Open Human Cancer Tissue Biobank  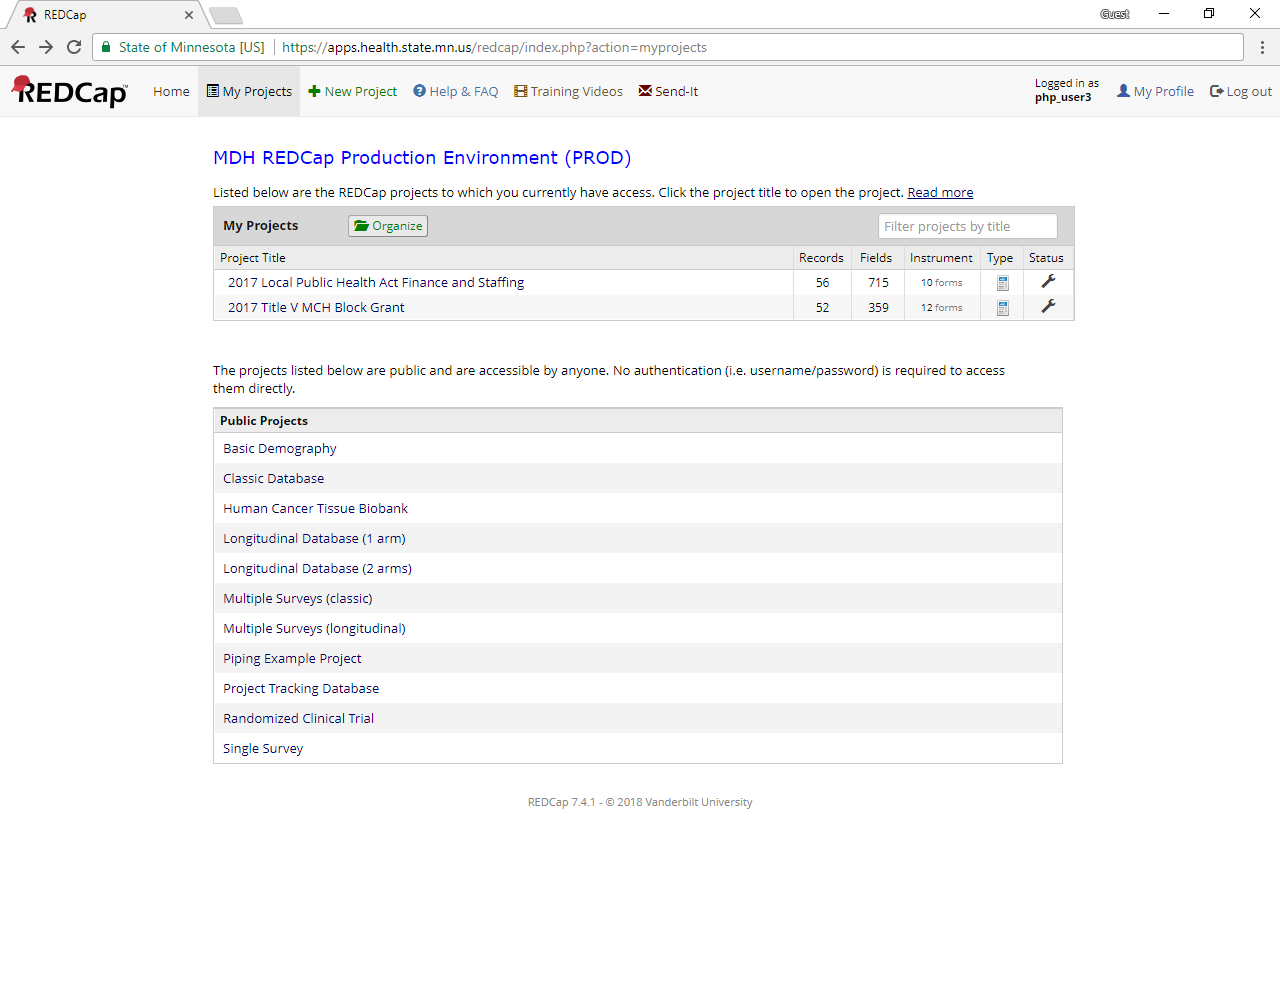coord(316,509)
